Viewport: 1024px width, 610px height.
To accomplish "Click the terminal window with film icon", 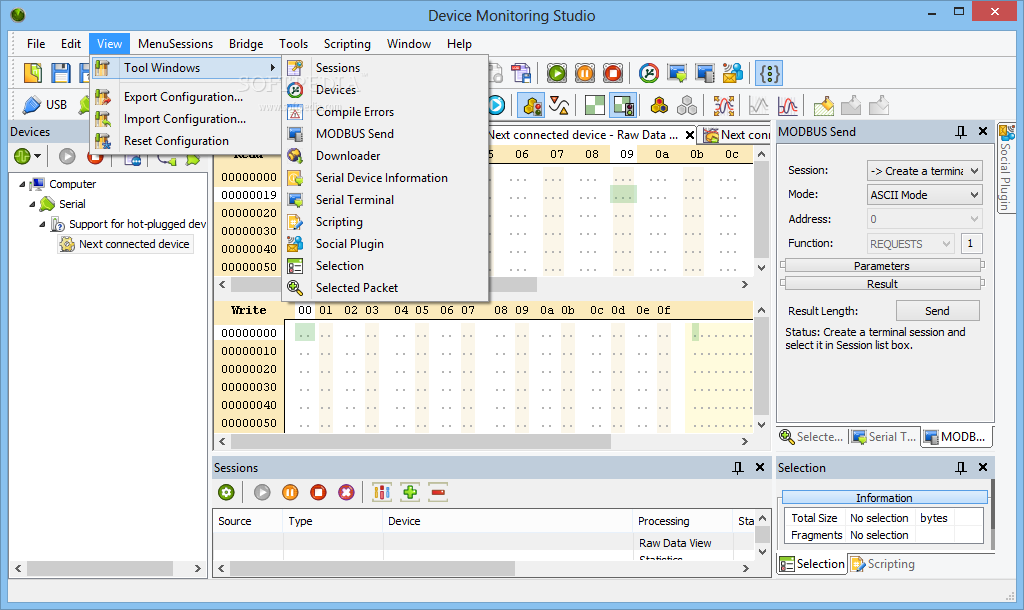I will [x=705, y=73].
